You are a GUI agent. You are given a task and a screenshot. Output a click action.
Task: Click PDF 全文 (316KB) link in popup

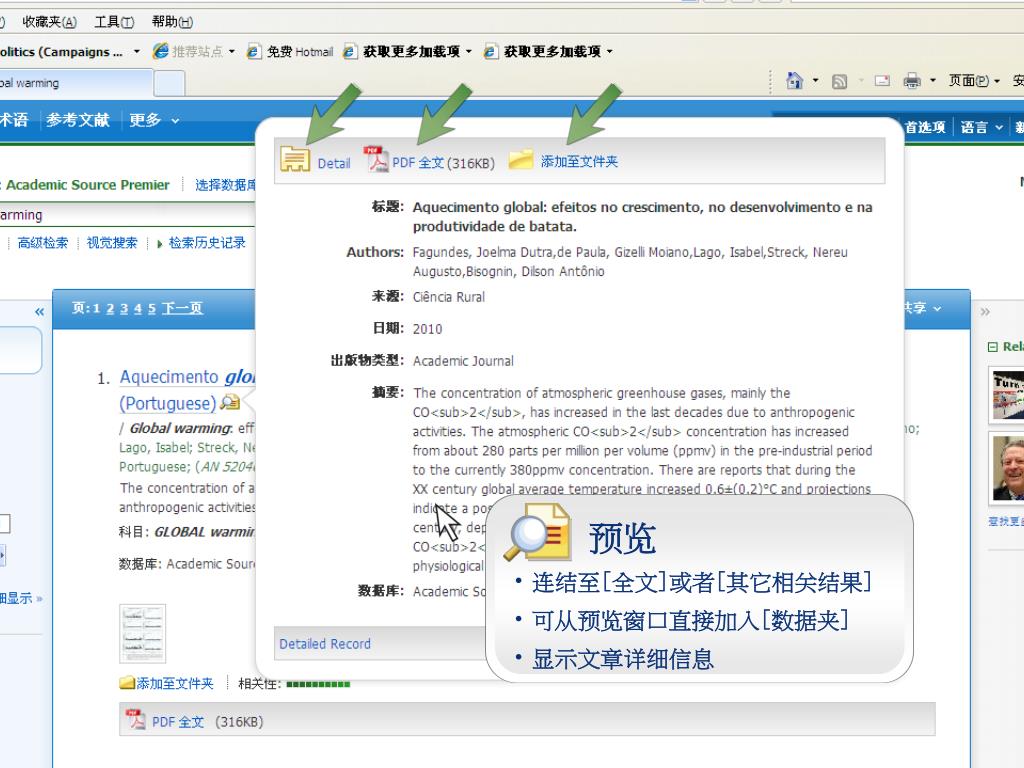[x=443, y=163]
